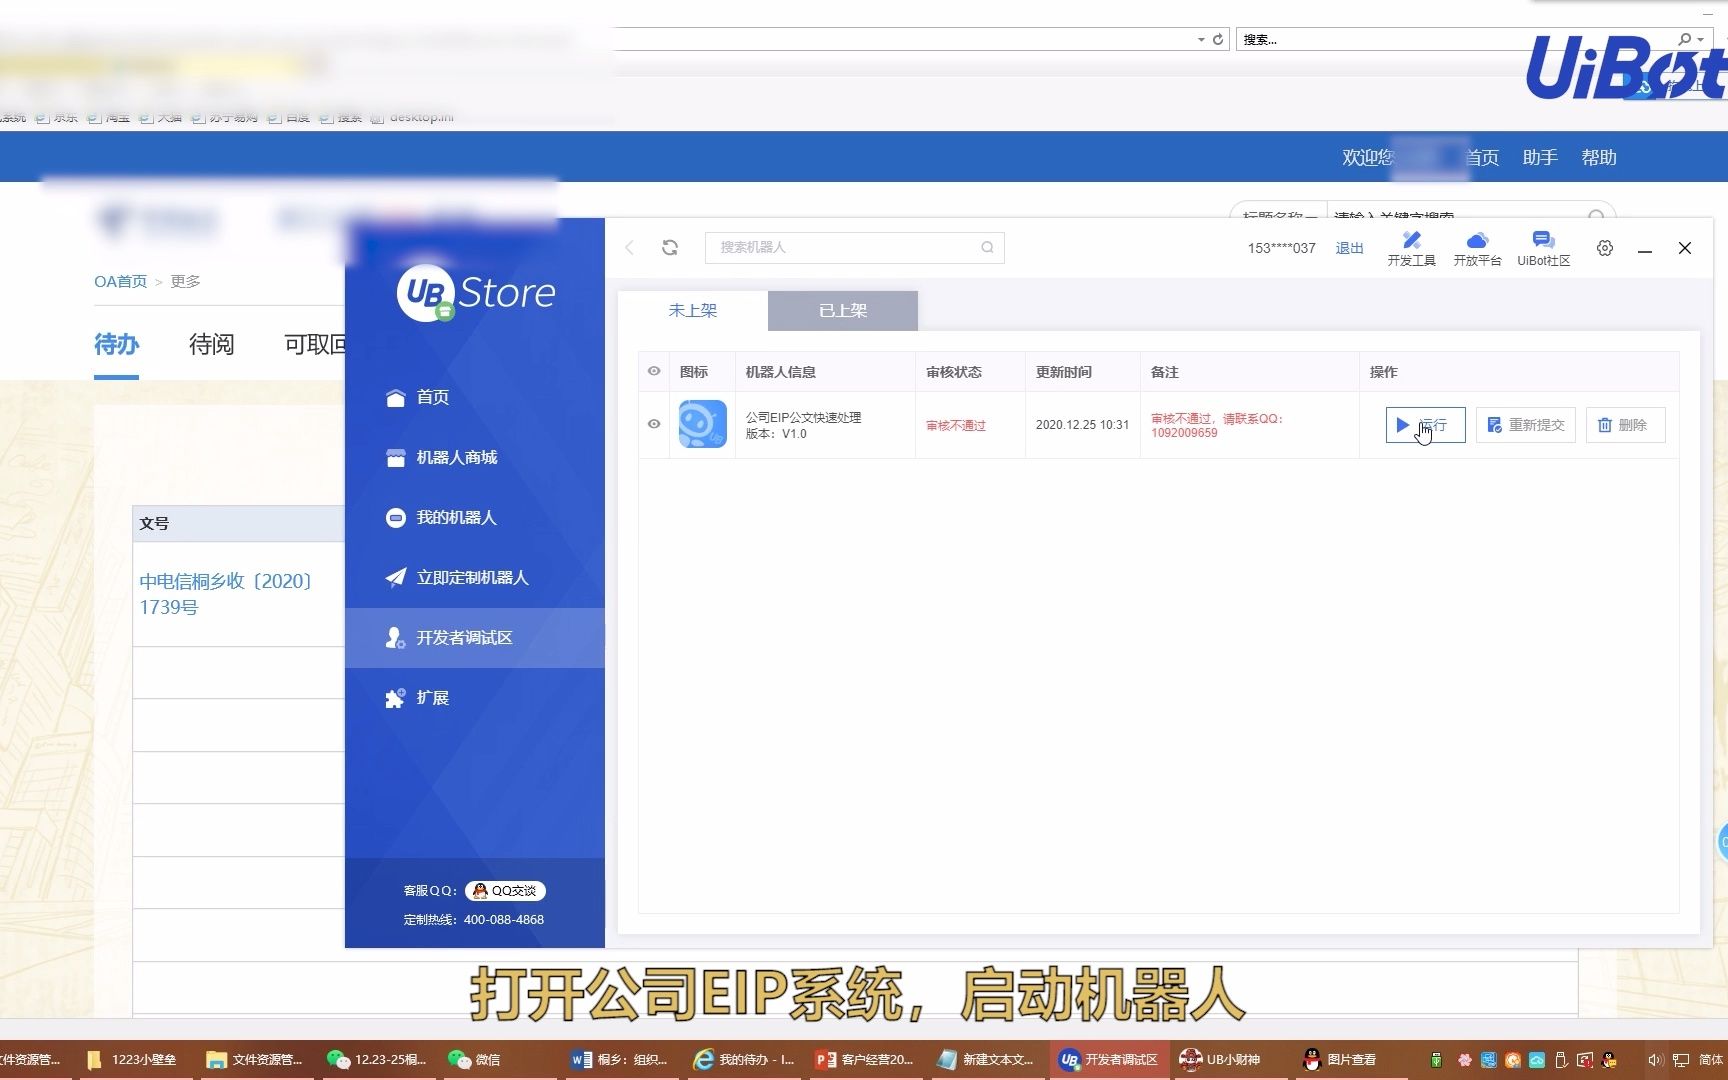Switch to the 待阅 tab

(x=210, y=344)
